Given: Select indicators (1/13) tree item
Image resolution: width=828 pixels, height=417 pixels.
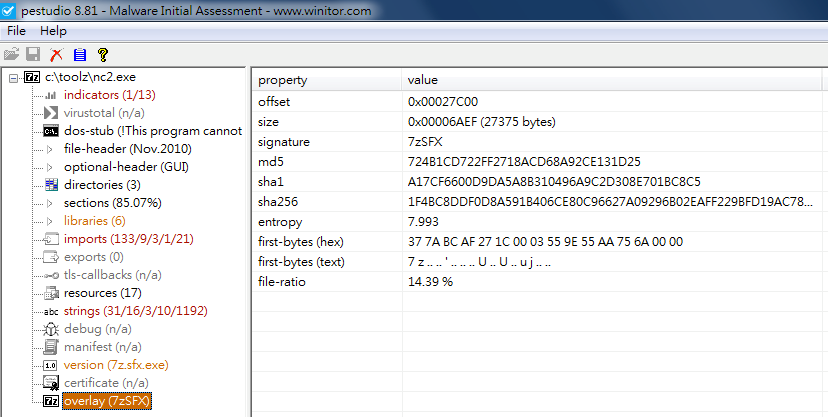Looking at the screenshot, I should click(x=109, y=95).
